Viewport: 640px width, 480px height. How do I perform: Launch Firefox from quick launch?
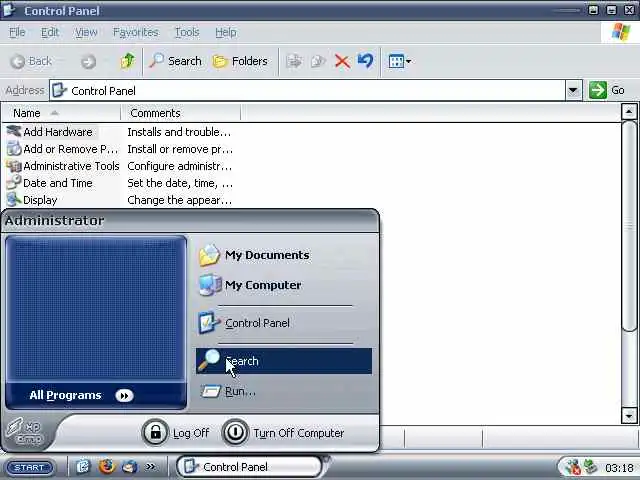[x=107, y=466]
